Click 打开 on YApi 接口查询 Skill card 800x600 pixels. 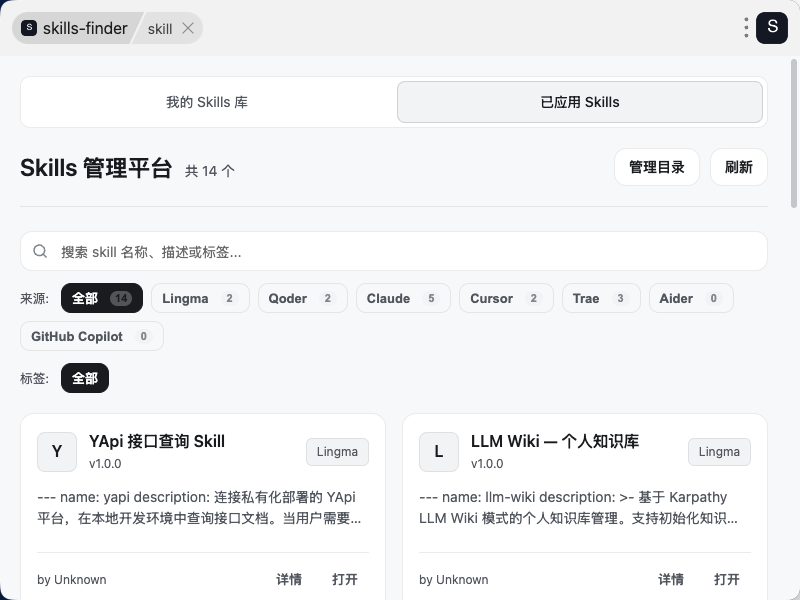[x=344, y=579]
